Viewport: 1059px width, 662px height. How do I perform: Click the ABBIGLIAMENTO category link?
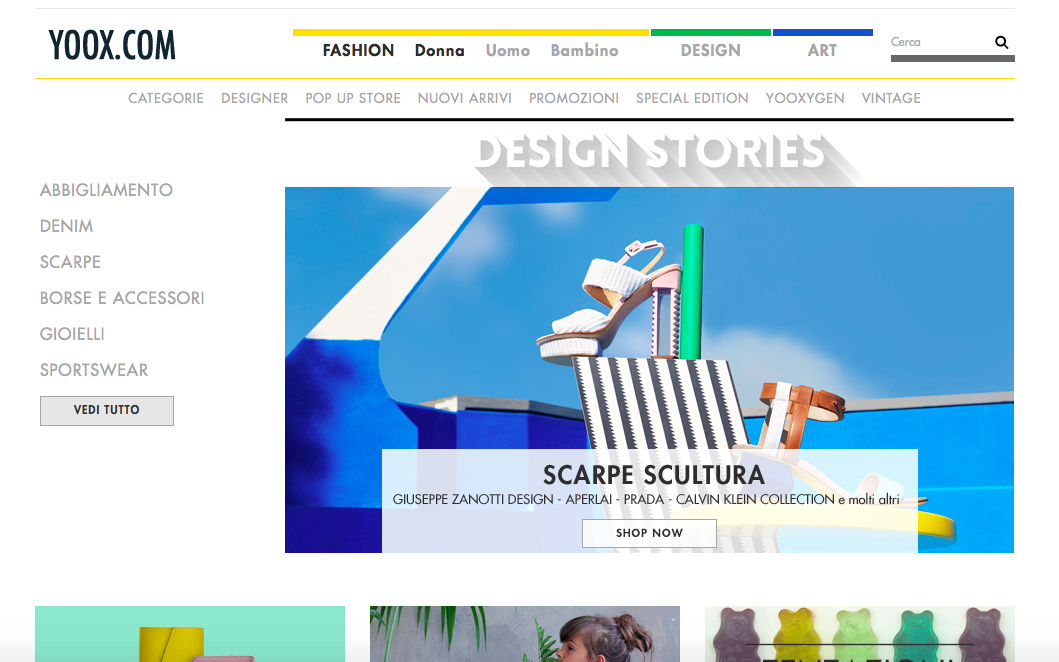click(106, 190)
